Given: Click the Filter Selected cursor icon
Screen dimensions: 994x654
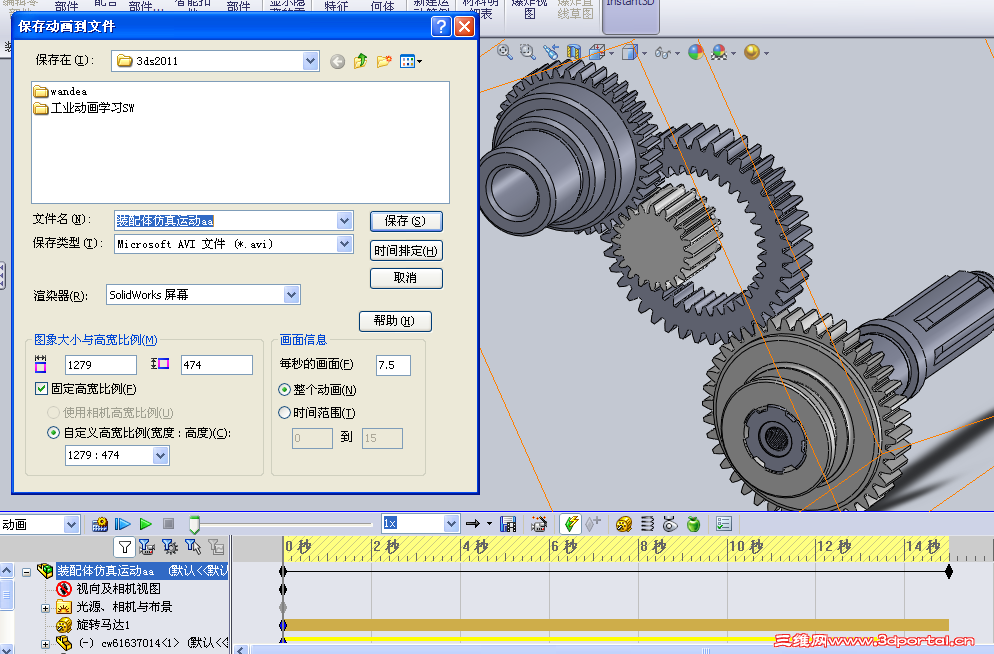Looking at the screenshot, I should click(193, 547).
